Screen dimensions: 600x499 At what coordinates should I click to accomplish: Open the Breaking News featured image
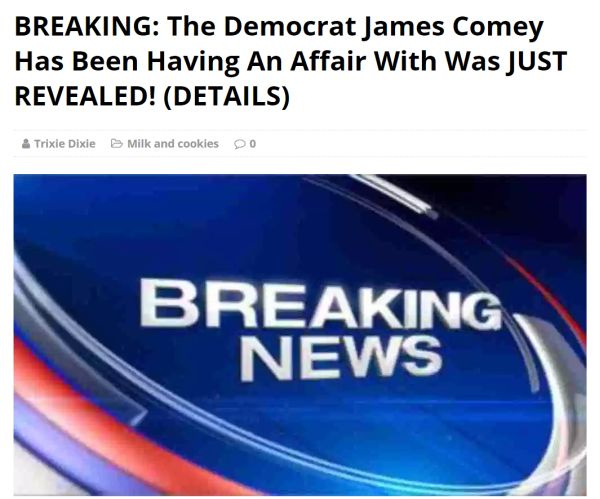click(300, 335)
